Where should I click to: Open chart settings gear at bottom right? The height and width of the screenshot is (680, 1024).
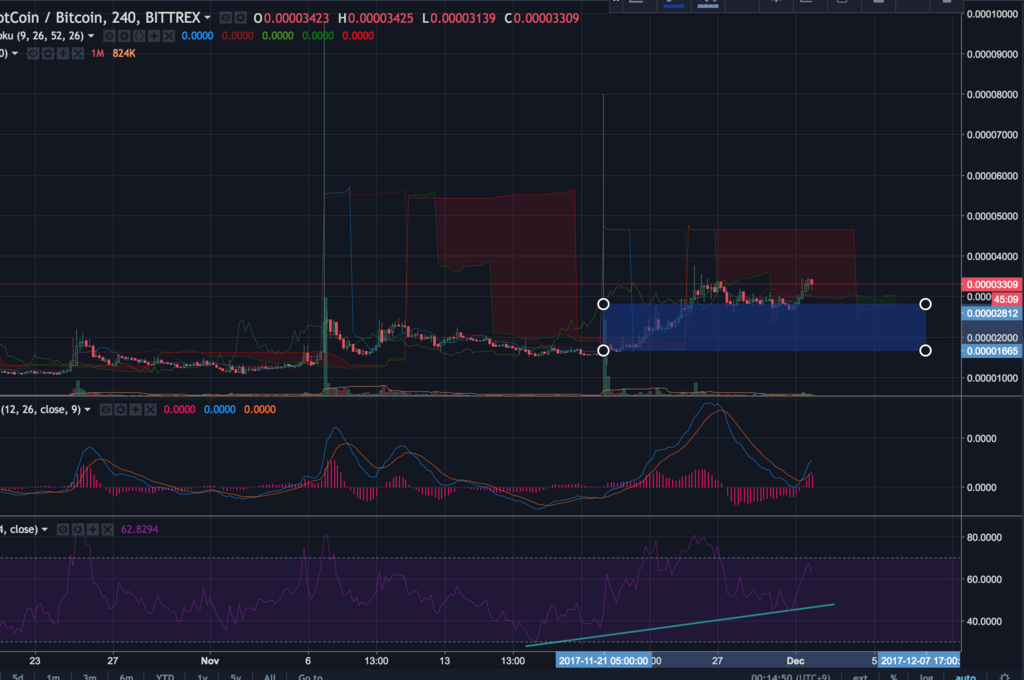1005,676
